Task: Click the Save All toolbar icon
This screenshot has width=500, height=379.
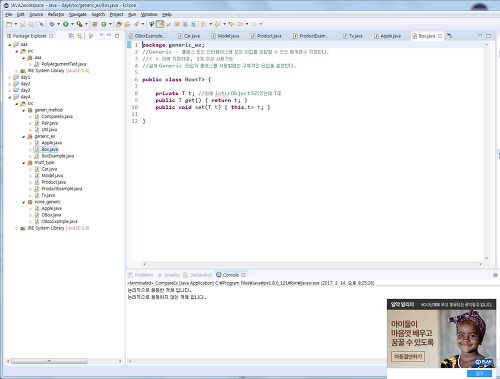Action: [31, 24]
